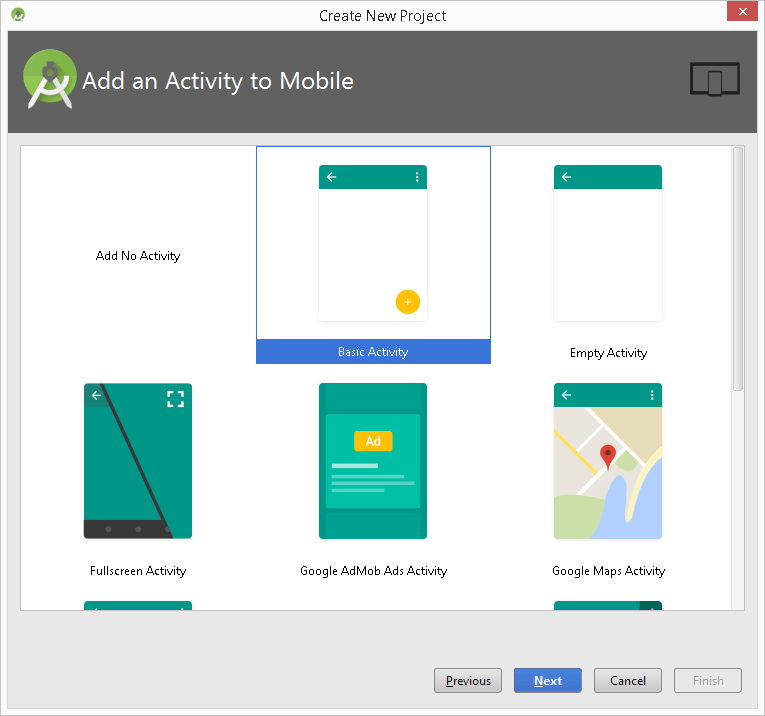Click the yellow floating action button in Basic Activity preview

[408, 302]
